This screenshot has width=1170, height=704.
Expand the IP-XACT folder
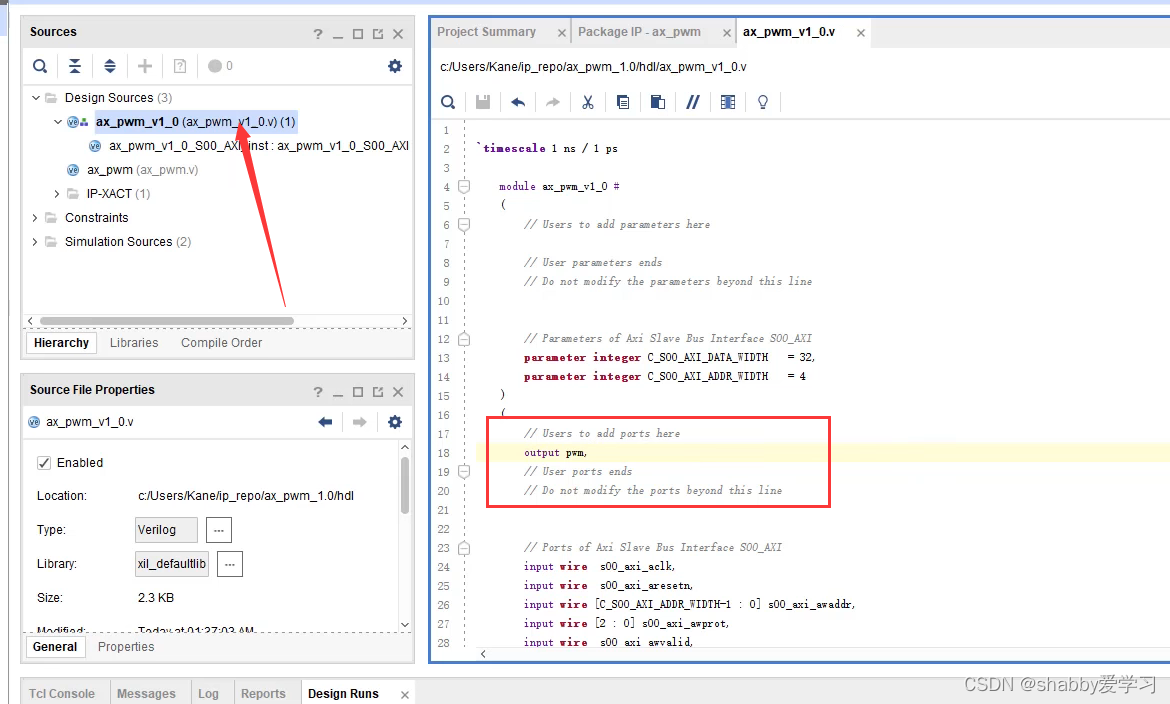57,194
